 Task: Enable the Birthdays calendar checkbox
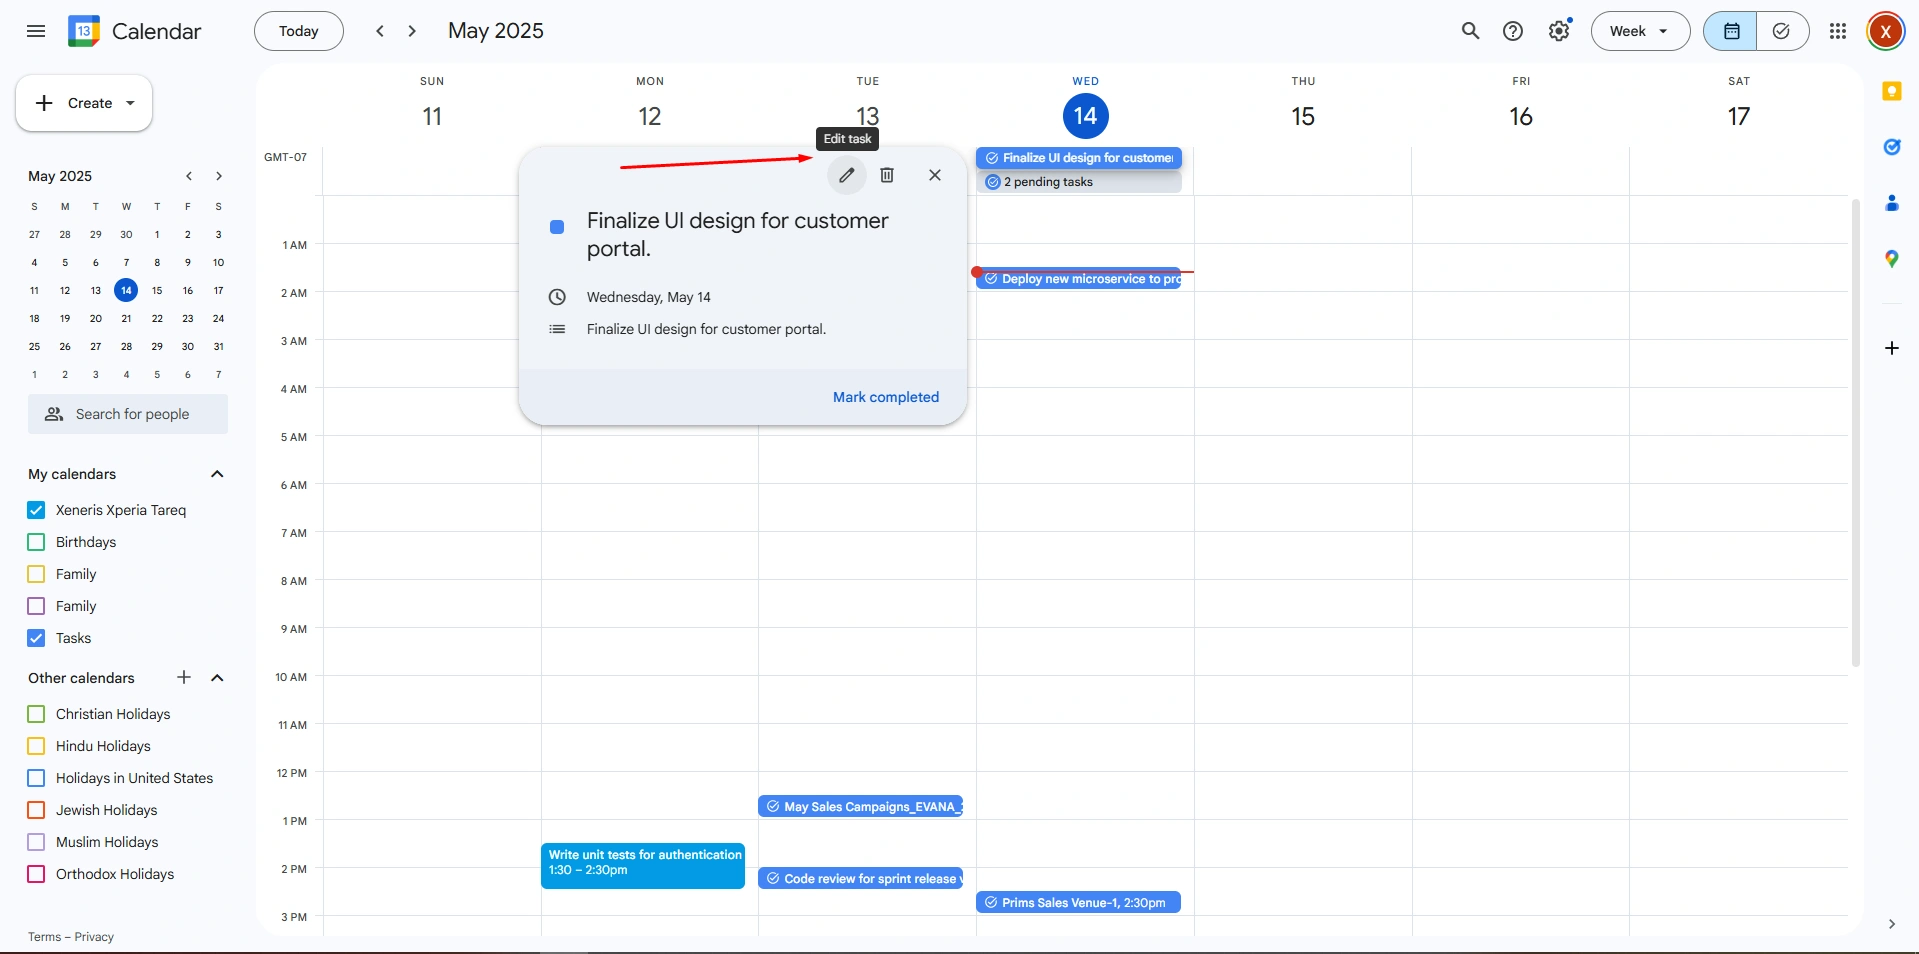(x=37, y=542)
